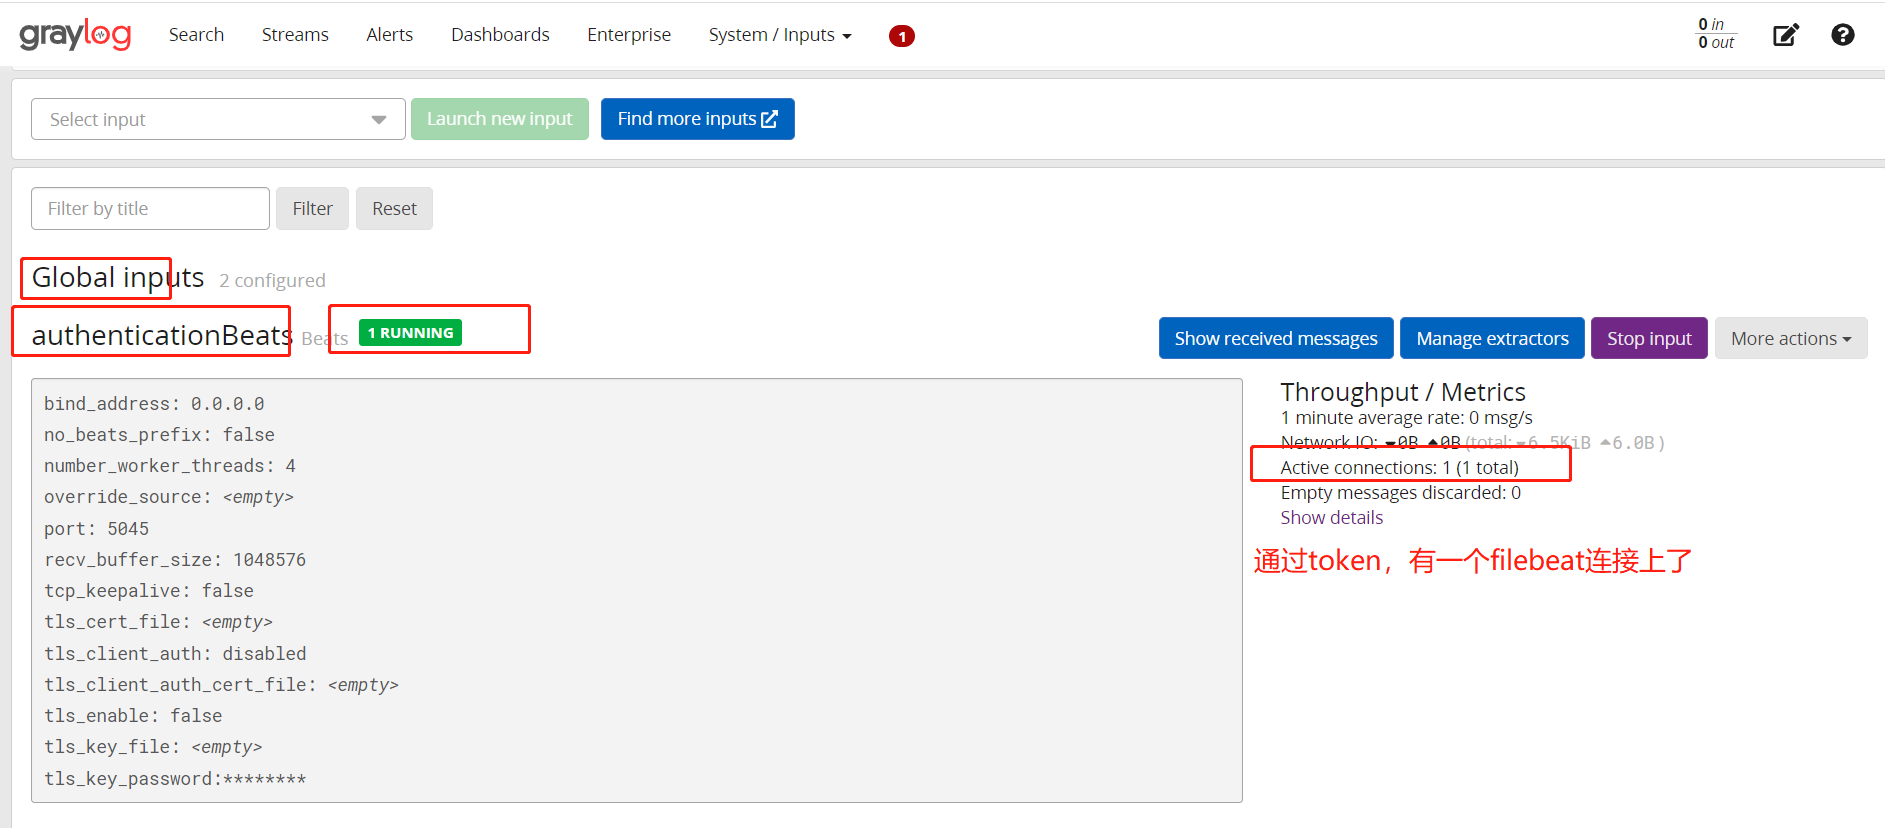The image size is (1885, 828).
Task: Open the Select input dropdown
Action: coord(218,119)
